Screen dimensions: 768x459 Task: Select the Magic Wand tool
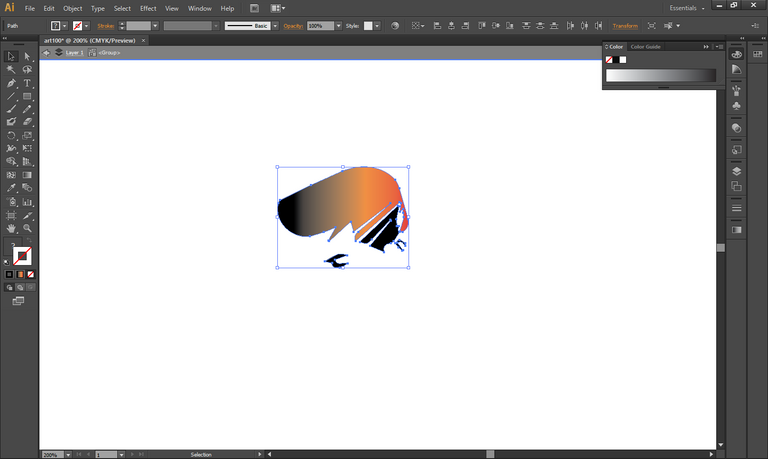[x=11, y=70]
